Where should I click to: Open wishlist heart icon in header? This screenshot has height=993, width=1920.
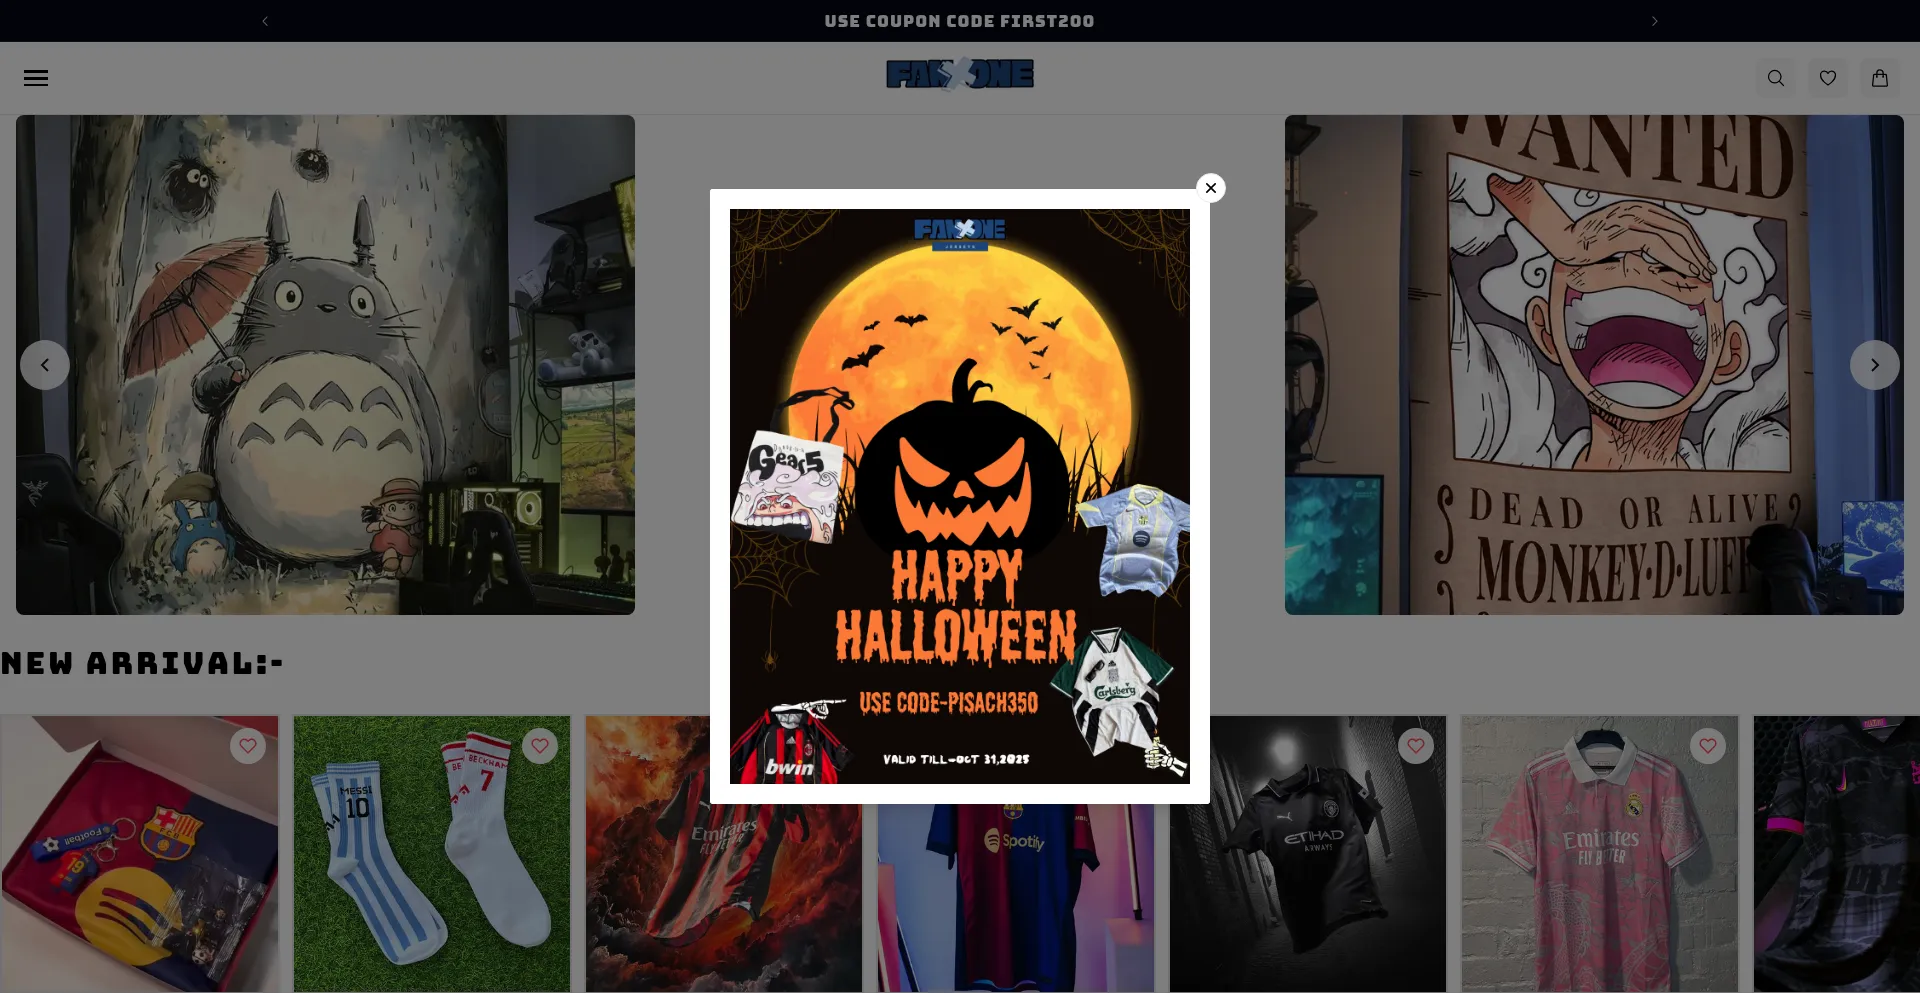point(1828,78)
